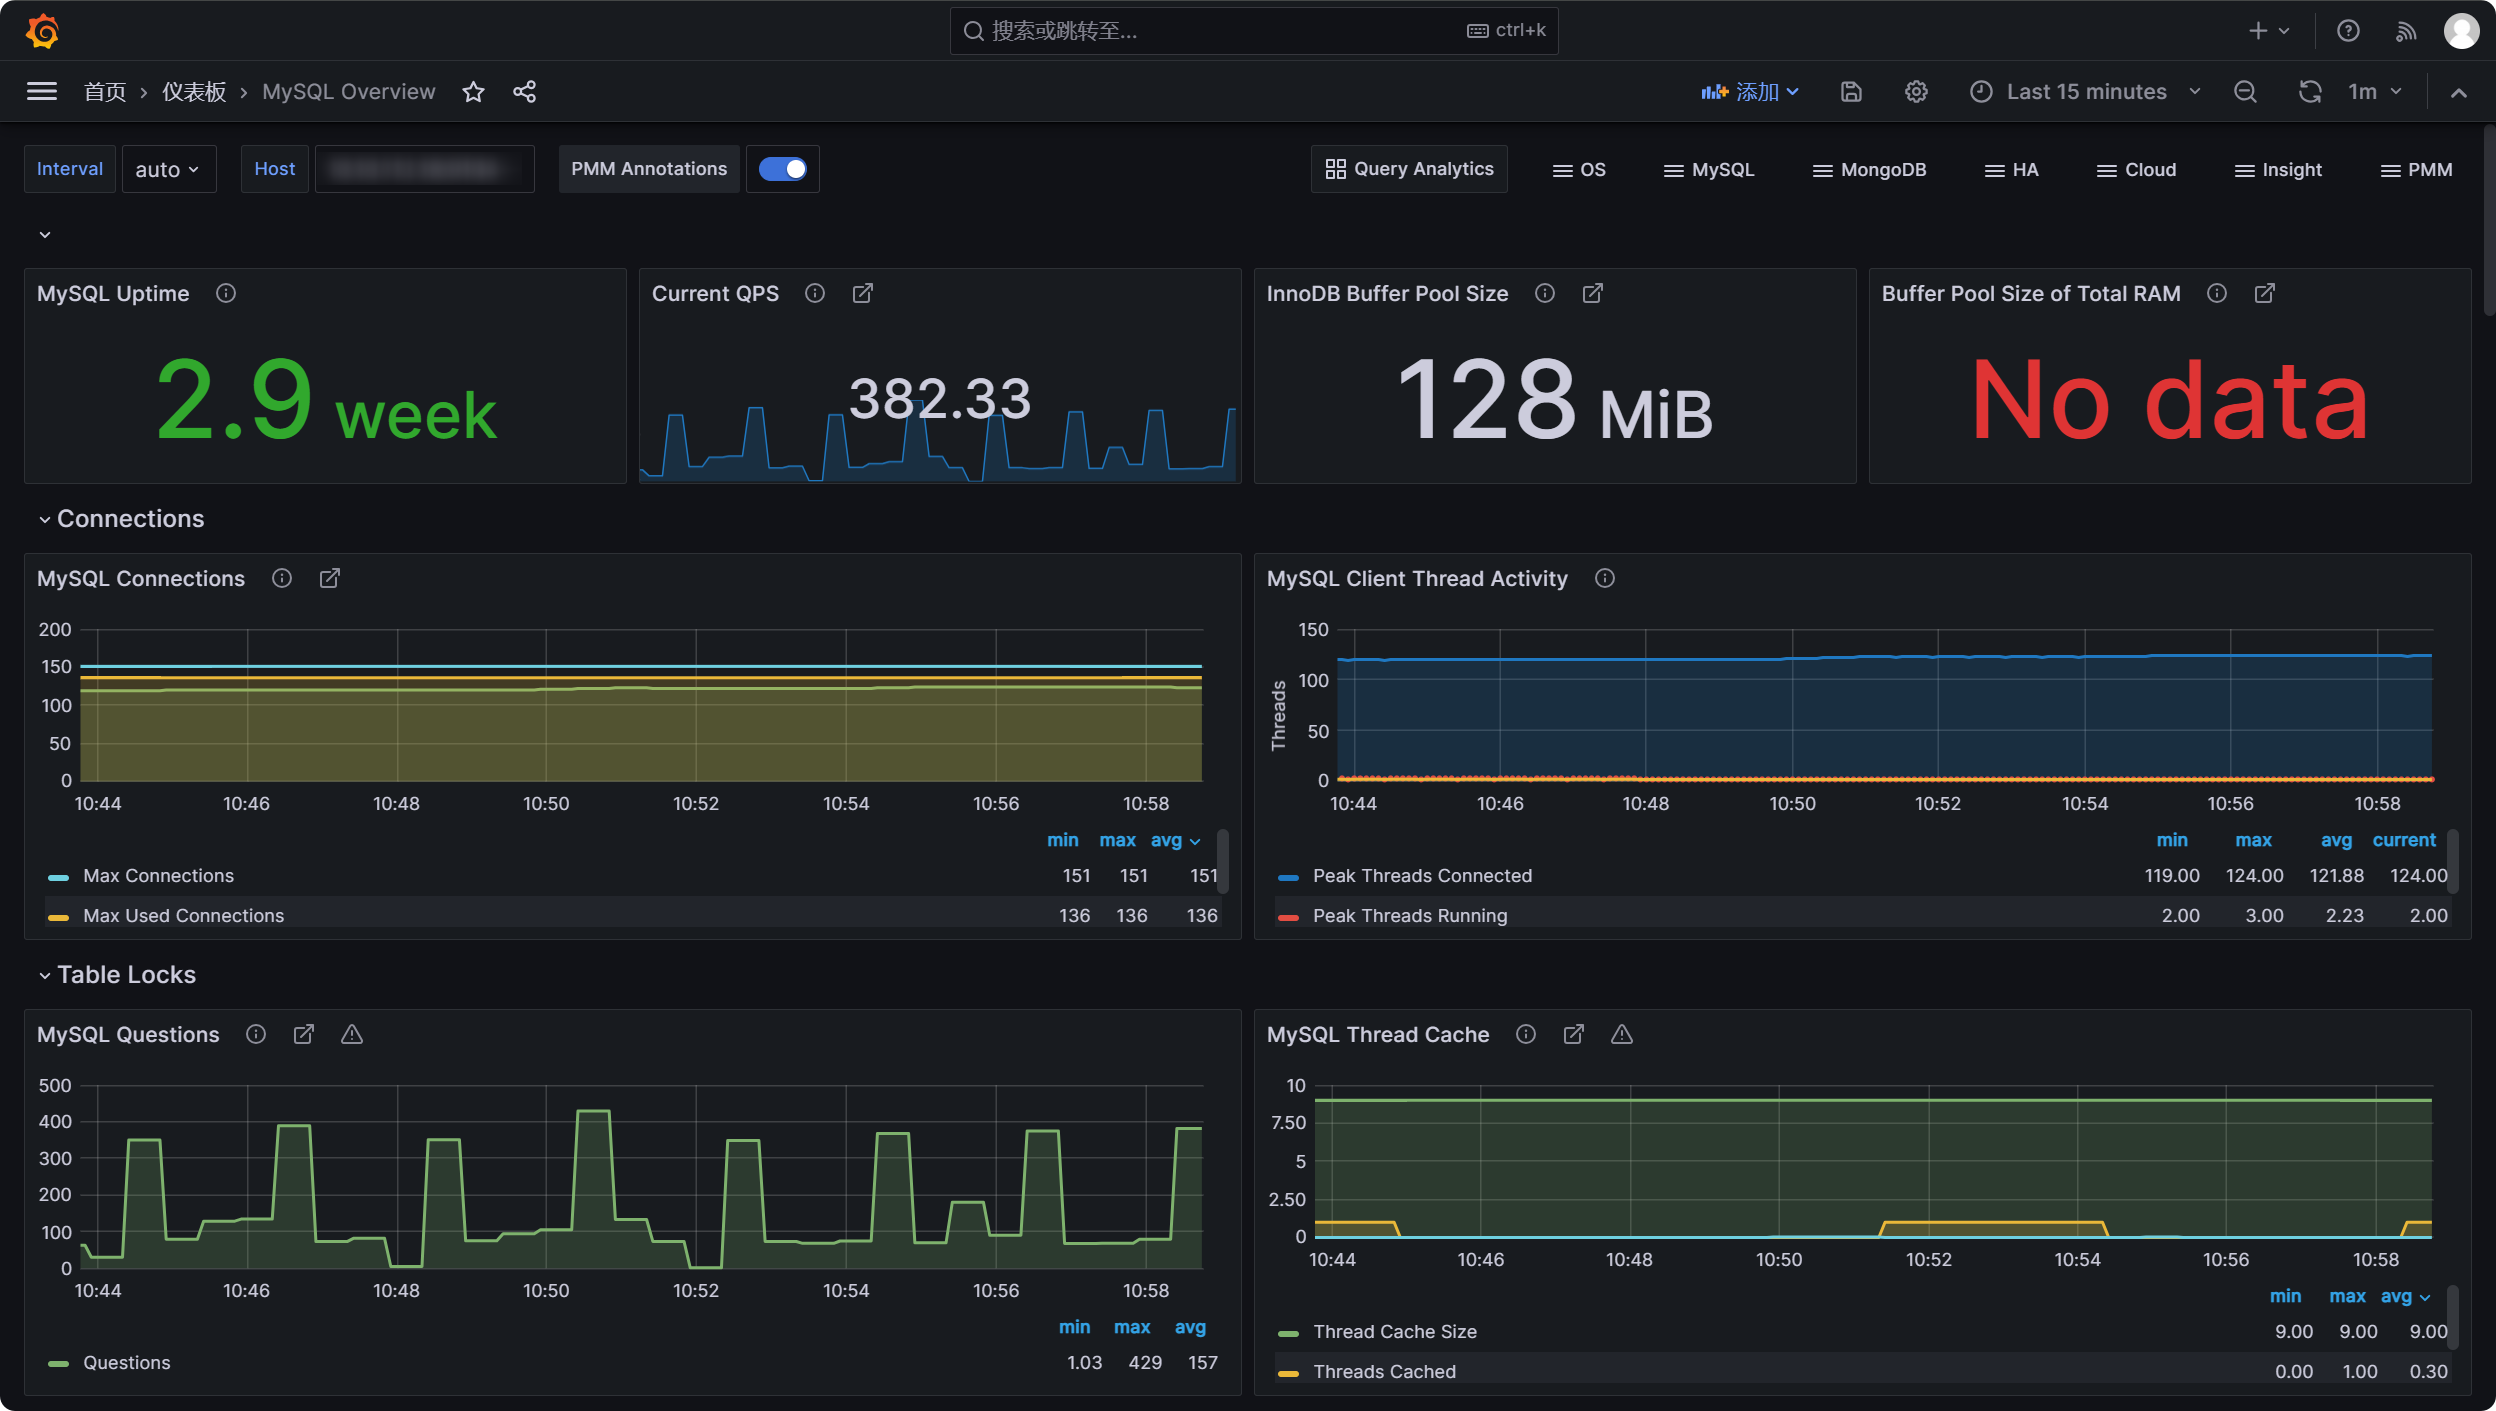Show MySQL Uptime panel info icon
2496x1411 pixels.
click(x=226, y=293)
